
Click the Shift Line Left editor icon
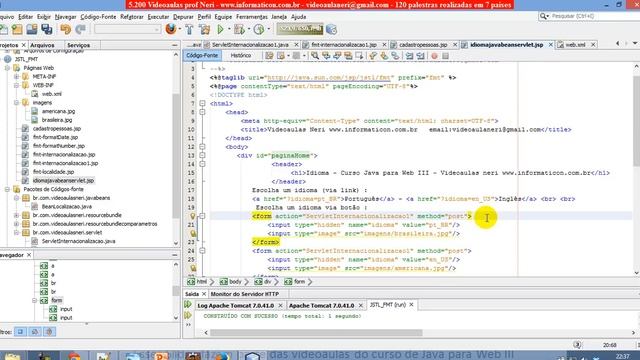(409, 56)
